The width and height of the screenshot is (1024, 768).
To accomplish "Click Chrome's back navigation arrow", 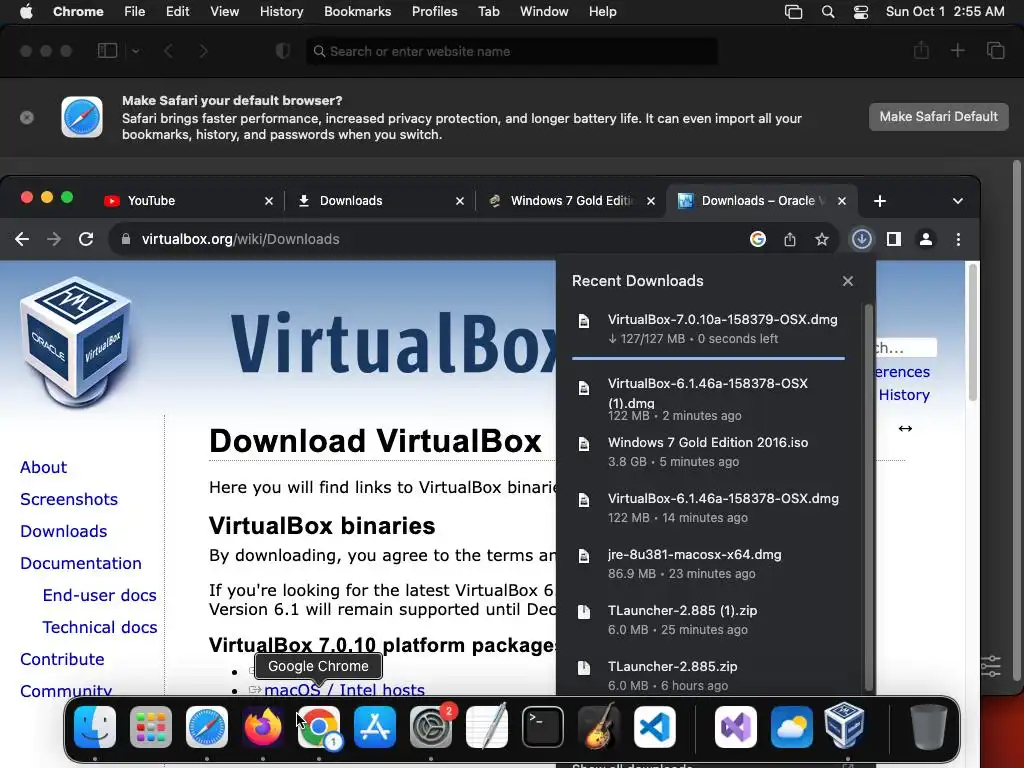I will [22, 239].
